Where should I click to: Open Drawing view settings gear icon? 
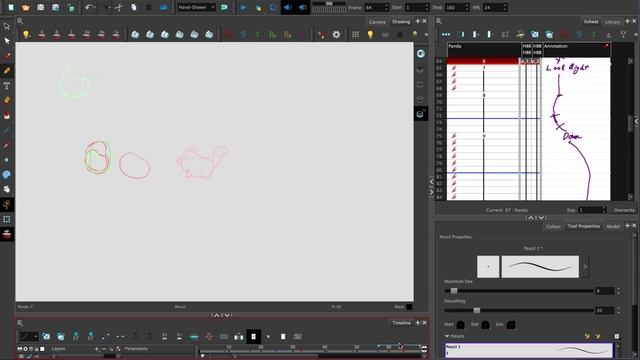[336, 35]
